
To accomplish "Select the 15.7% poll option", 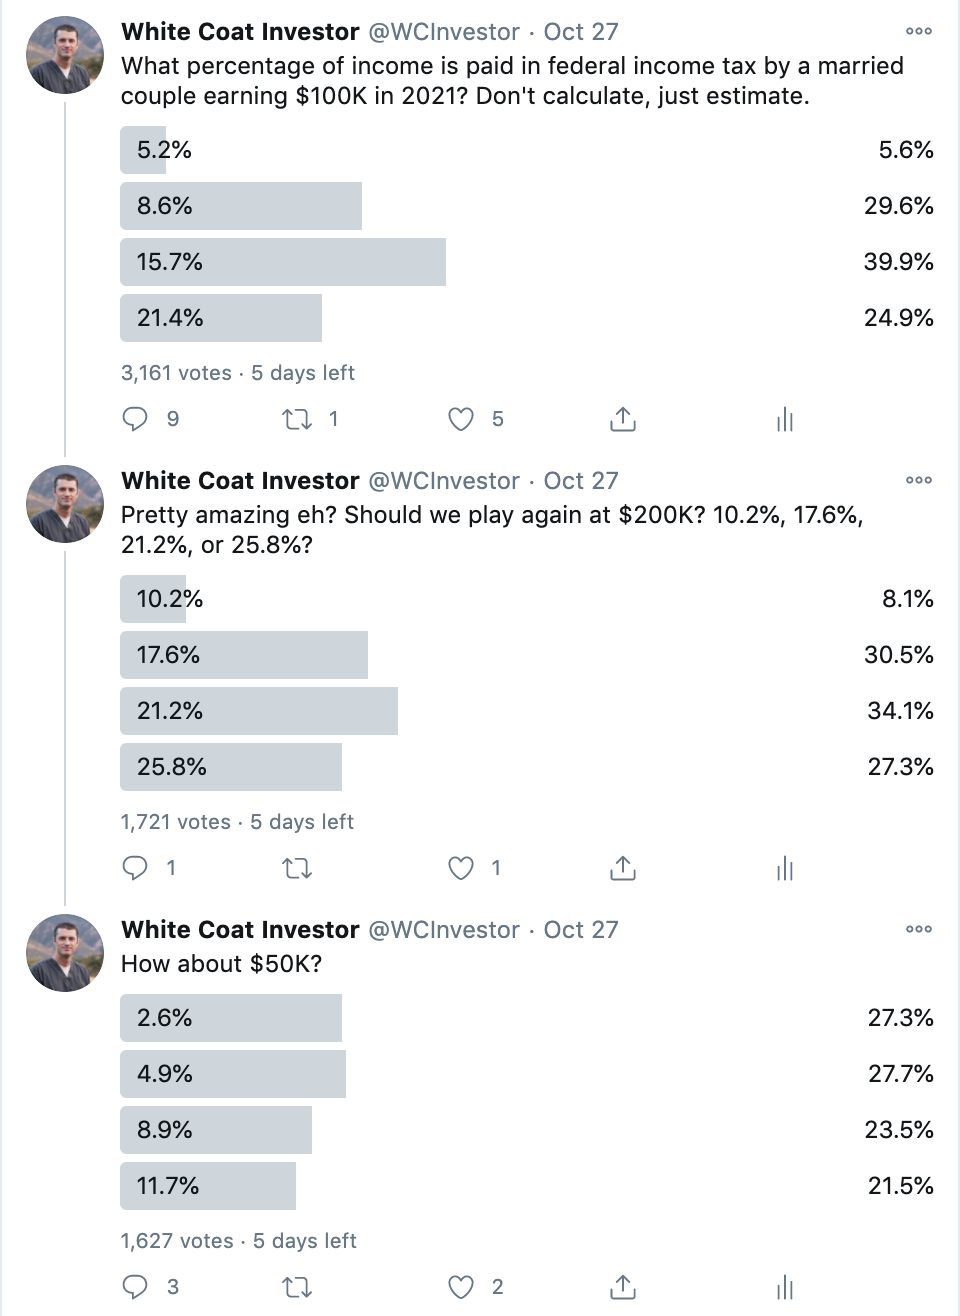I will (527, 262).
